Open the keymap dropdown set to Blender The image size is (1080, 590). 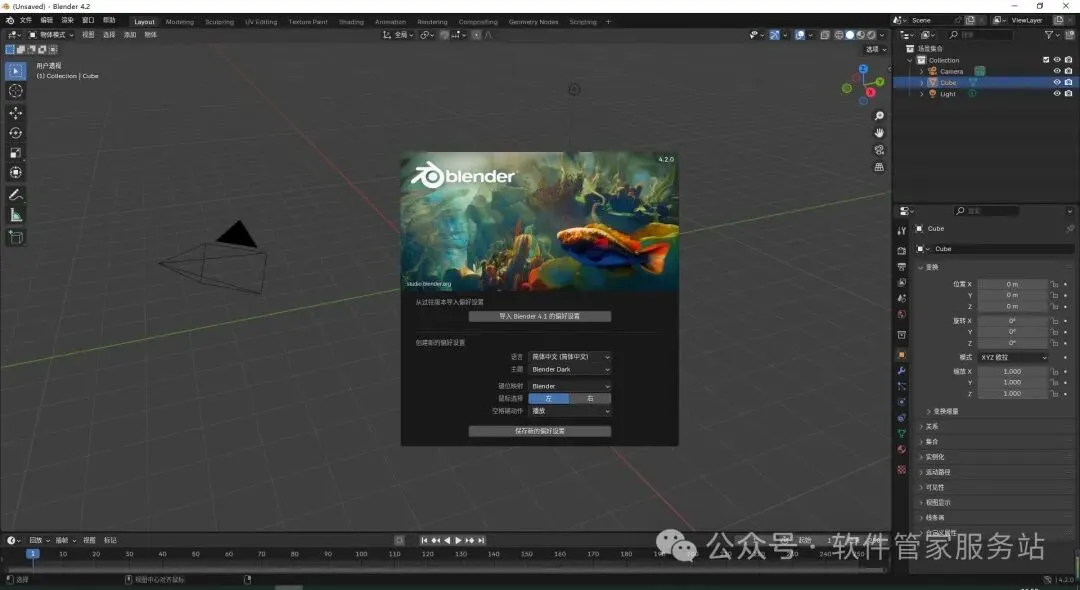tap(570, 386)
